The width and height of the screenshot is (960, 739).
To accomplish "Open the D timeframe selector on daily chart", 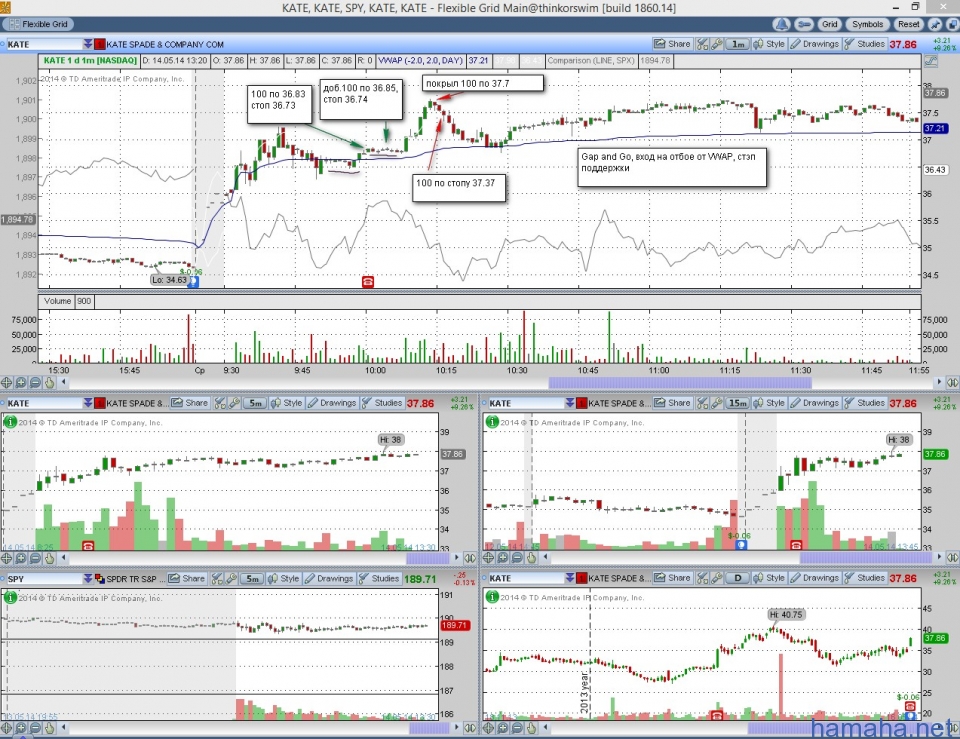I will [x=738, y=579].
